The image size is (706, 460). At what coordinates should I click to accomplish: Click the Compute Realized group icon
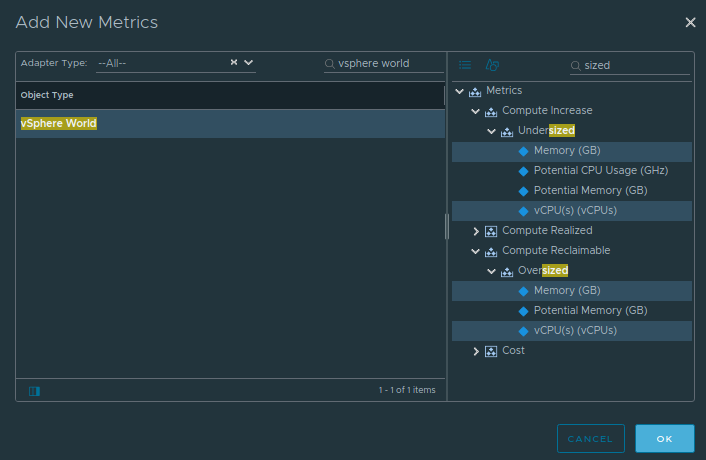click(x=491, y=231)
